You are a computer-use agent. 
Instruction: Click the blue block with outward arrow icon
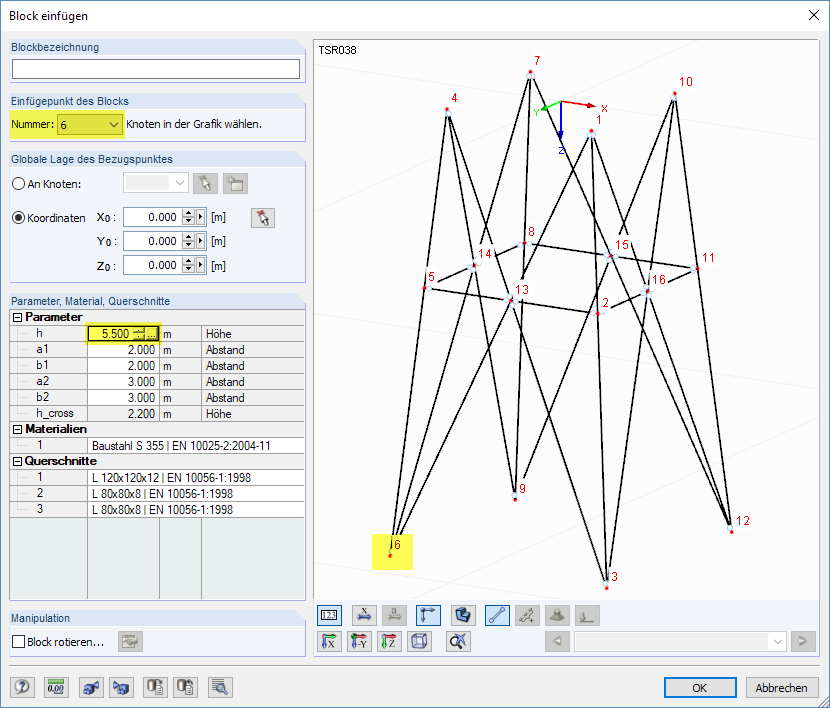point(91,687)
